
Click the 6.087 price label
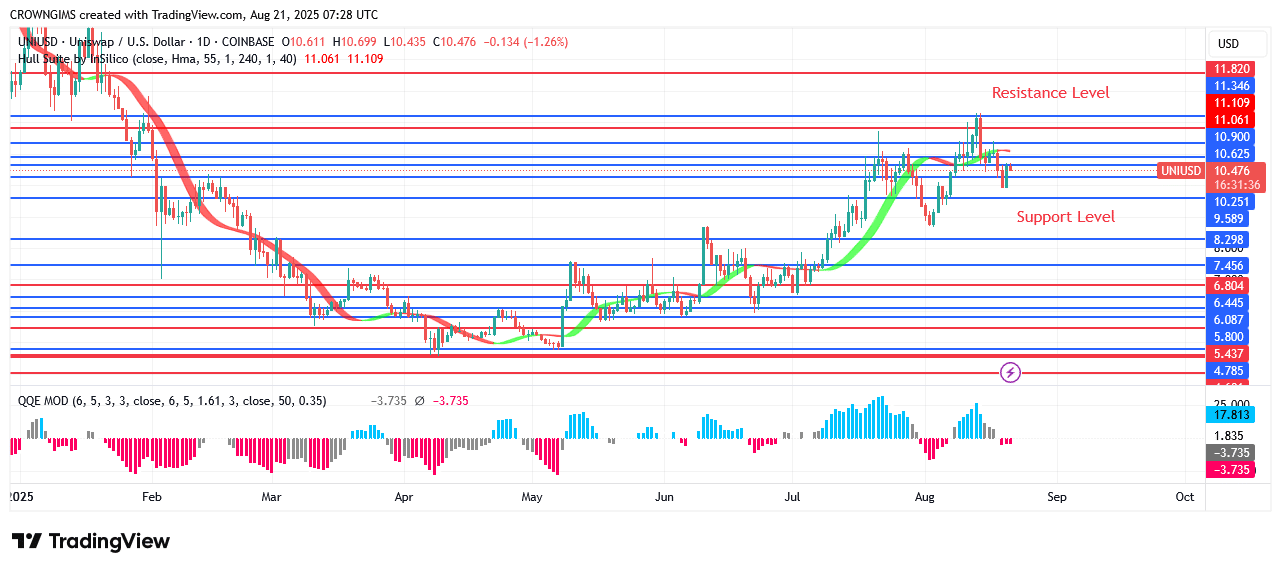coord(1229,320)
